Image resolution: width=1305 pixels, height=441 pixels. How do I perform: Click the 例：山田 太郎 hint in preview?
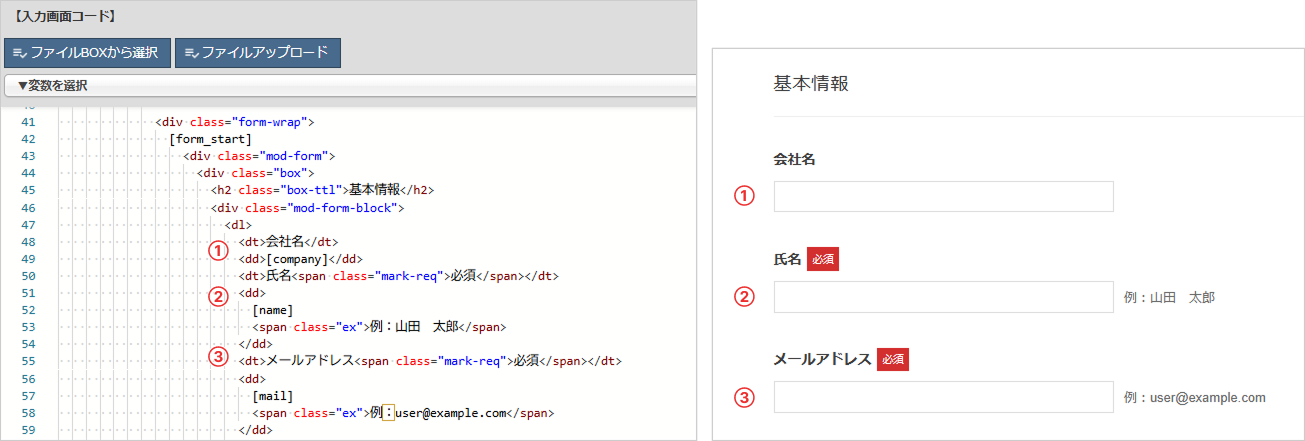click(1169, 298)
